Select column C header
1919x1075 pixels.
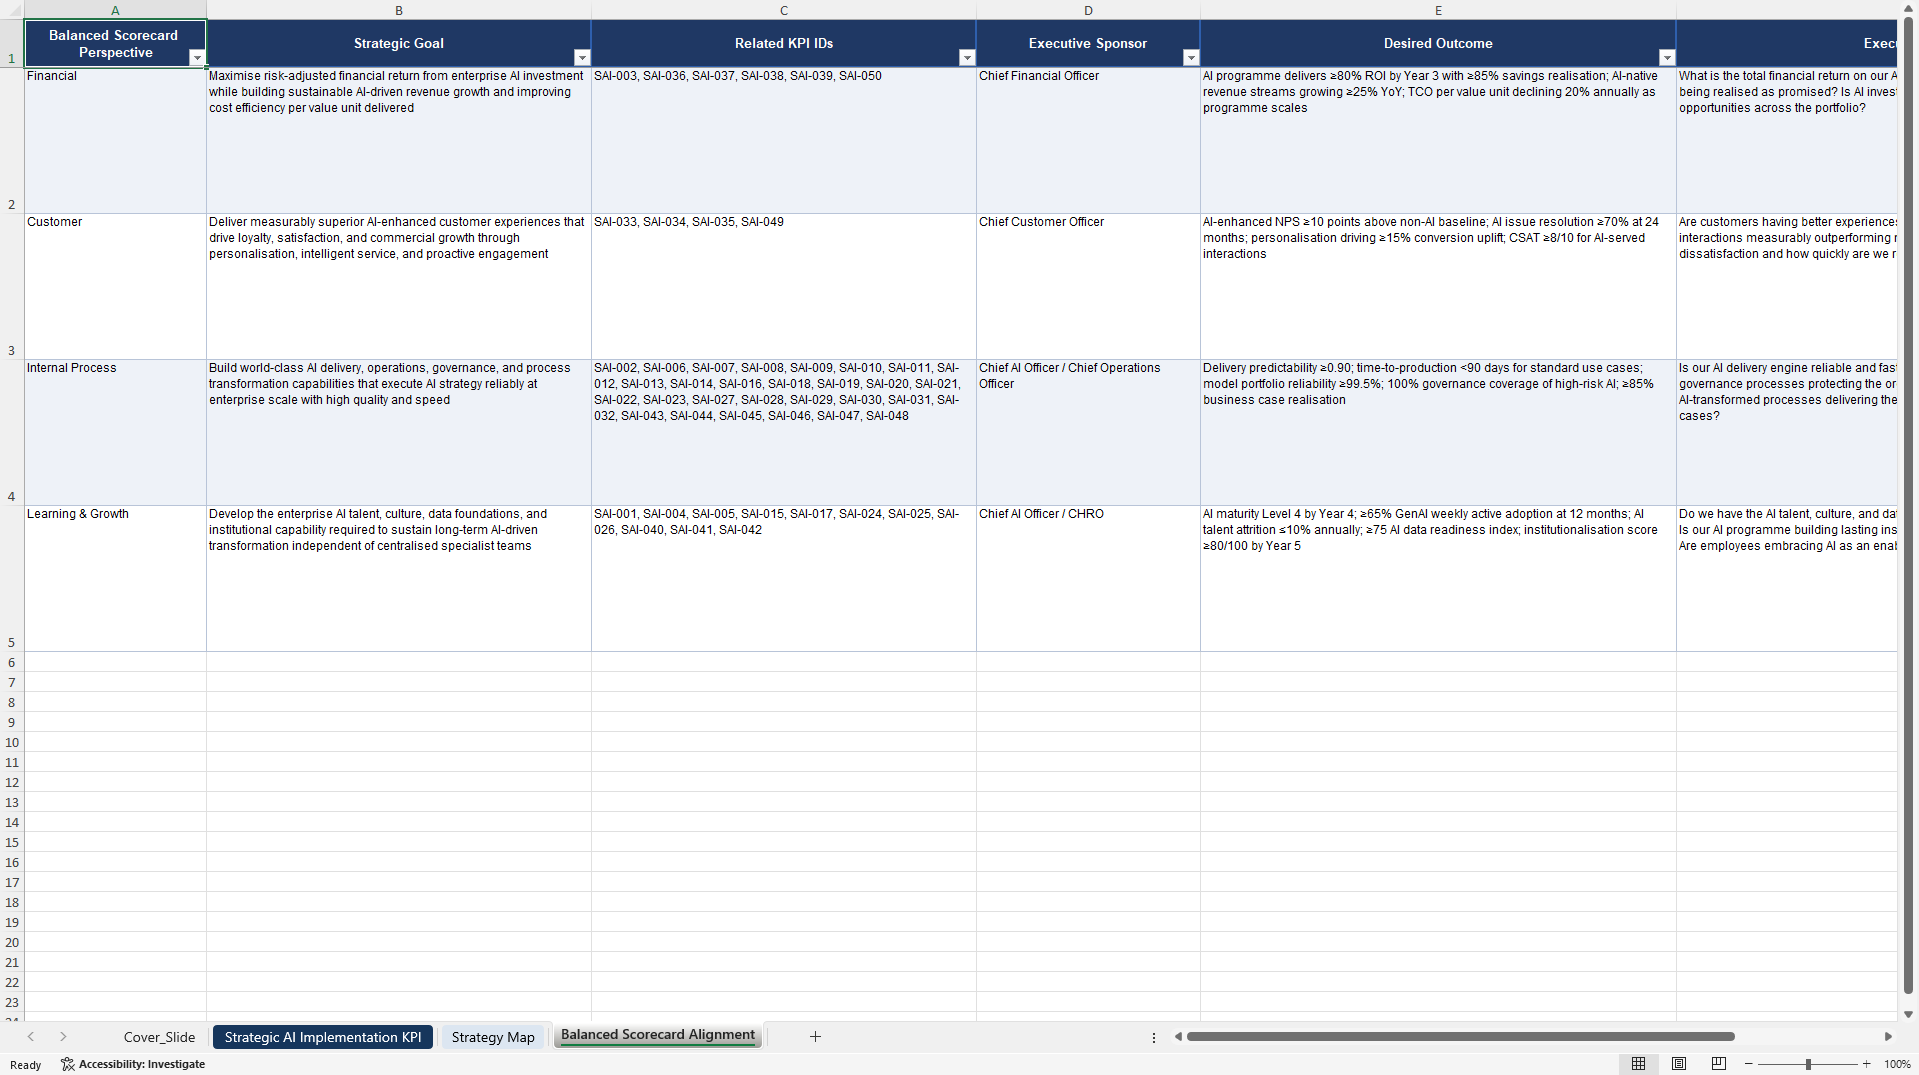784,10
